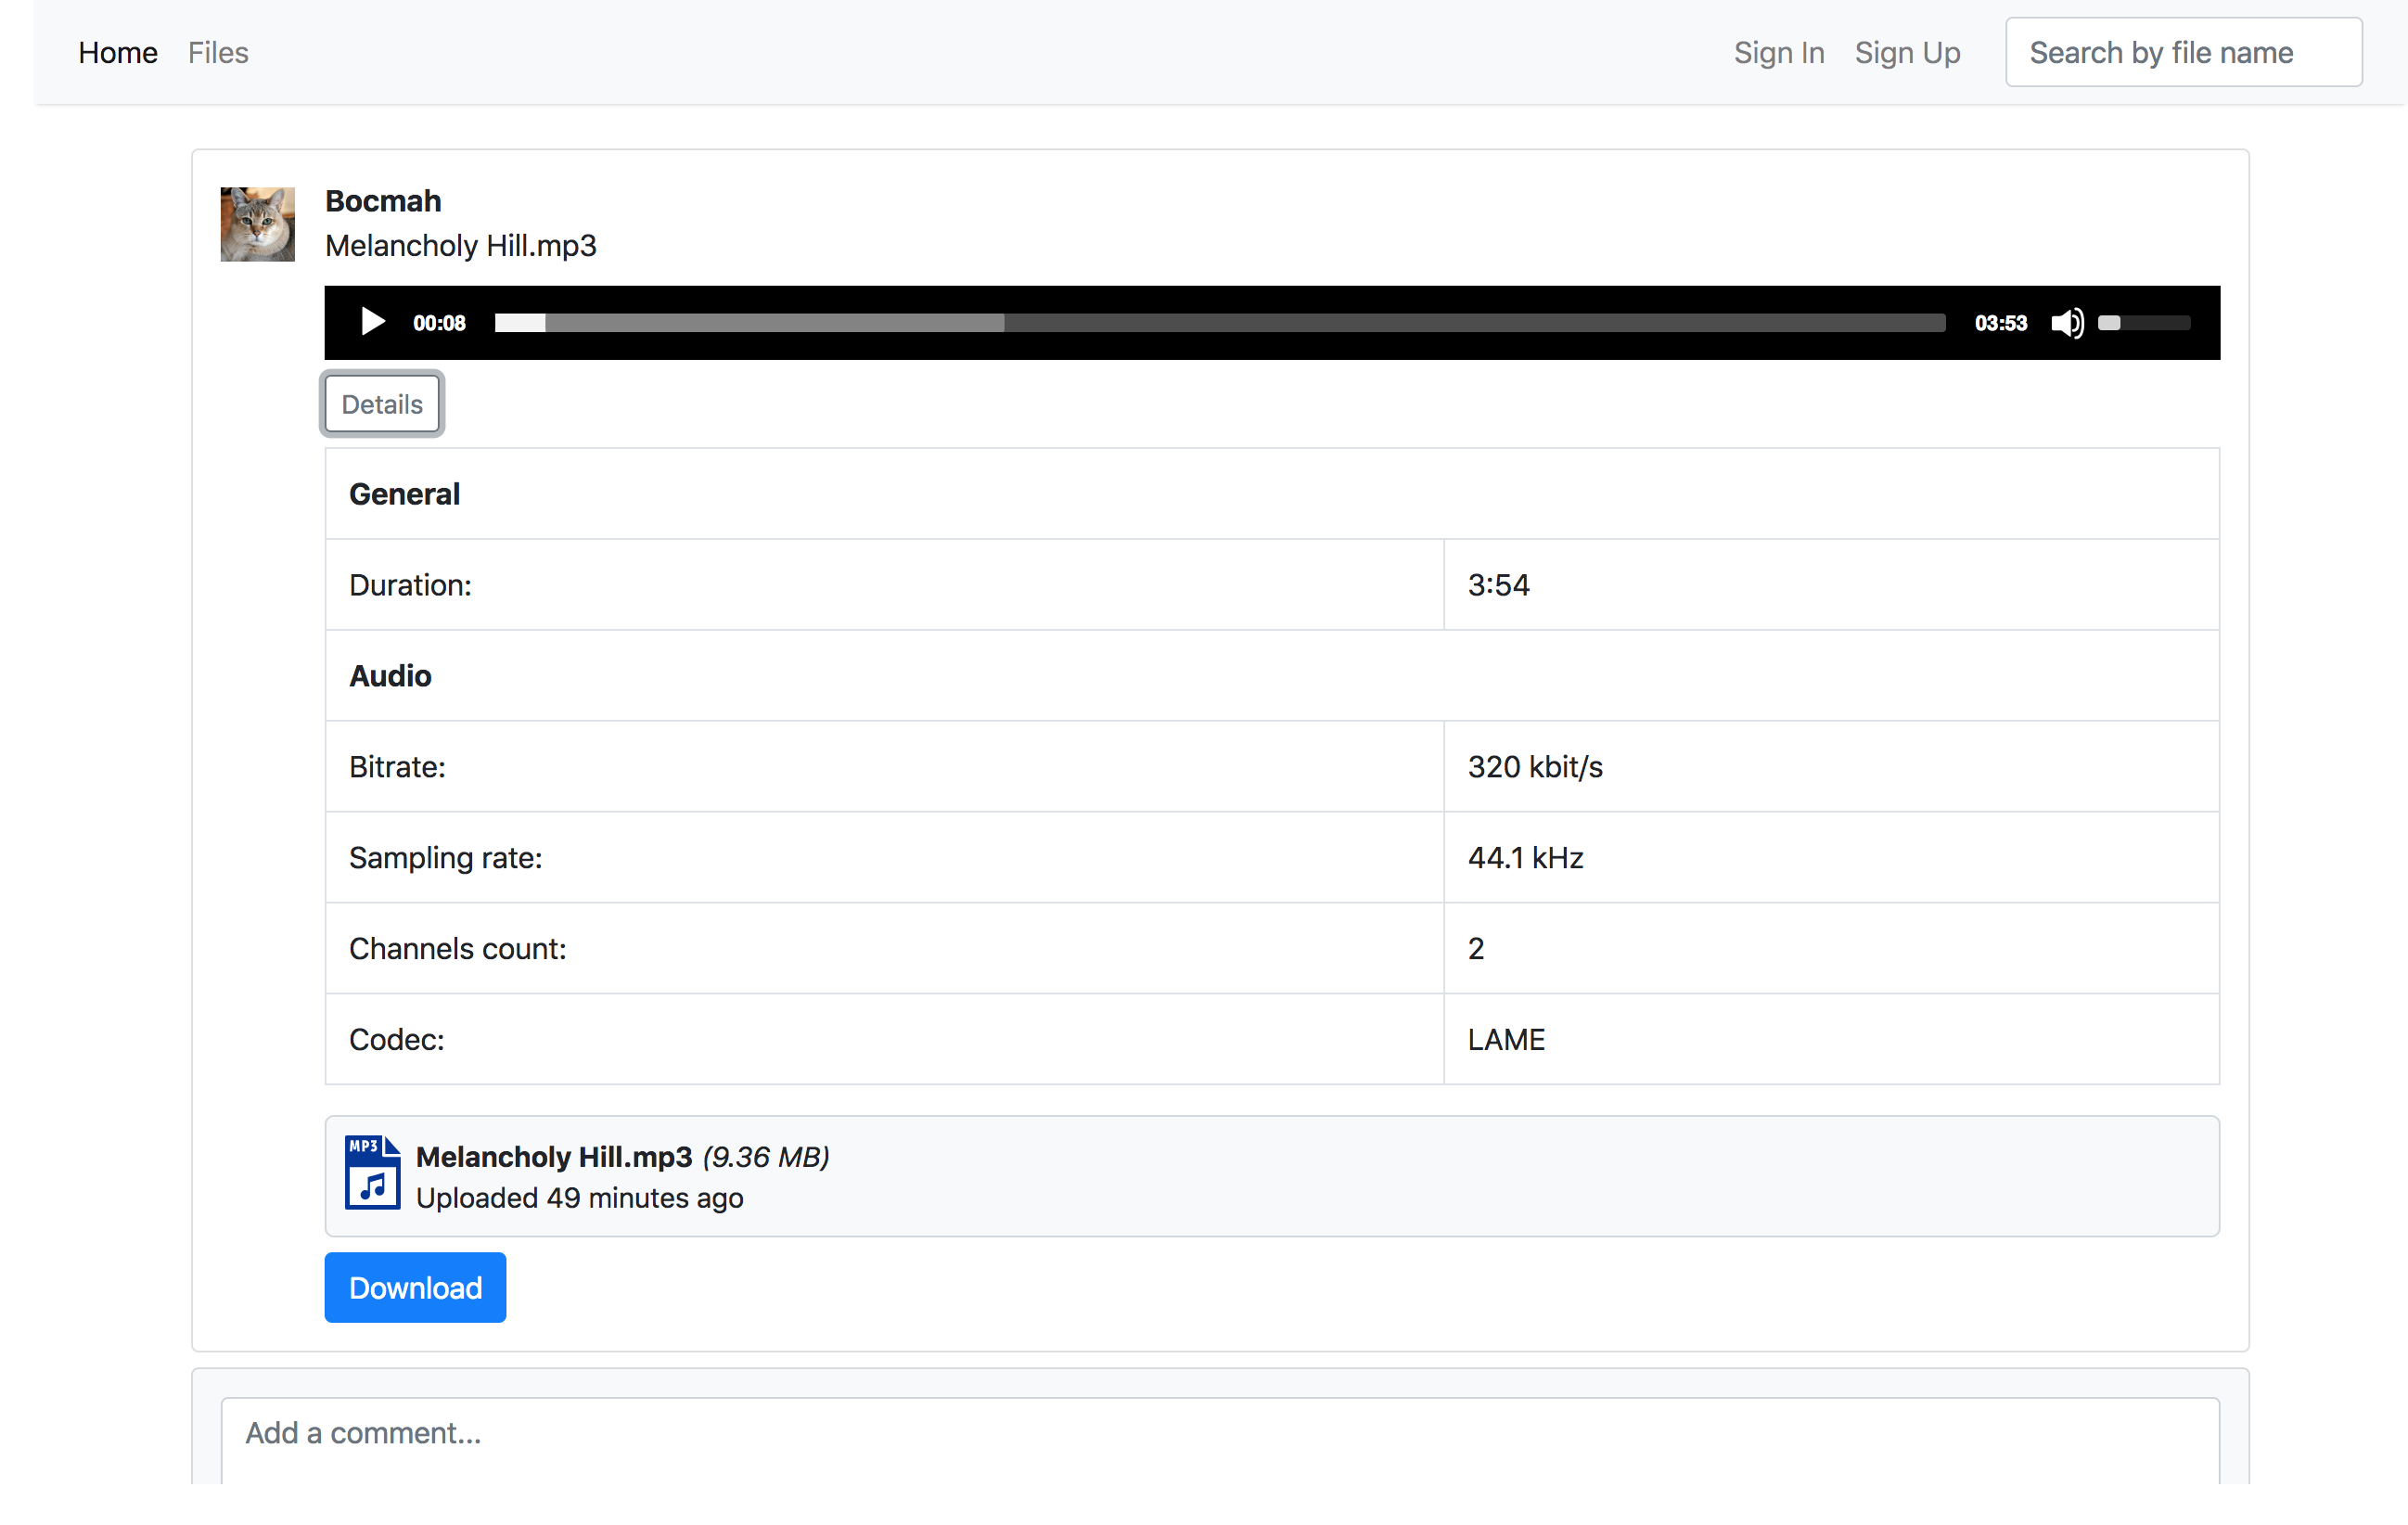The width and height of the screenshot is (2408, 1525).
Task: Click the speaker icon to mute audio
Action: (2068, 322)
